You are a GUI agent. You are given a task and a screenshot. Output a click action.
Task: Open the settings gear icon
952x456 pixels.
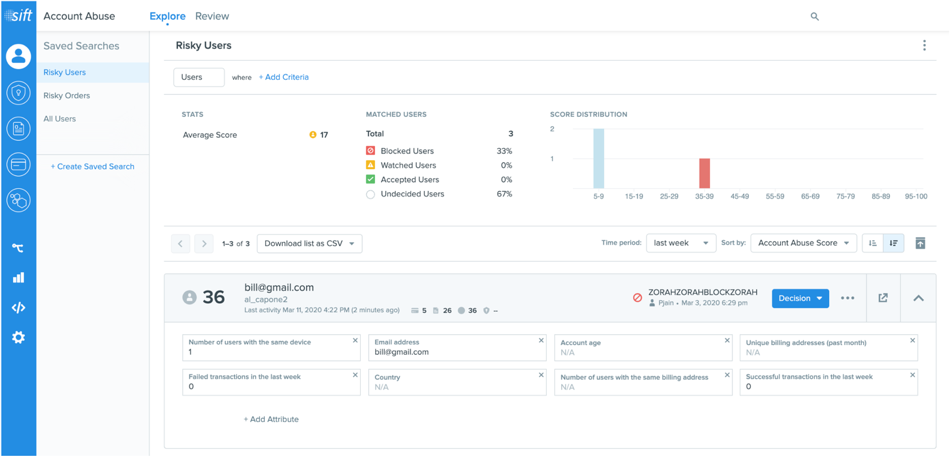18,338
